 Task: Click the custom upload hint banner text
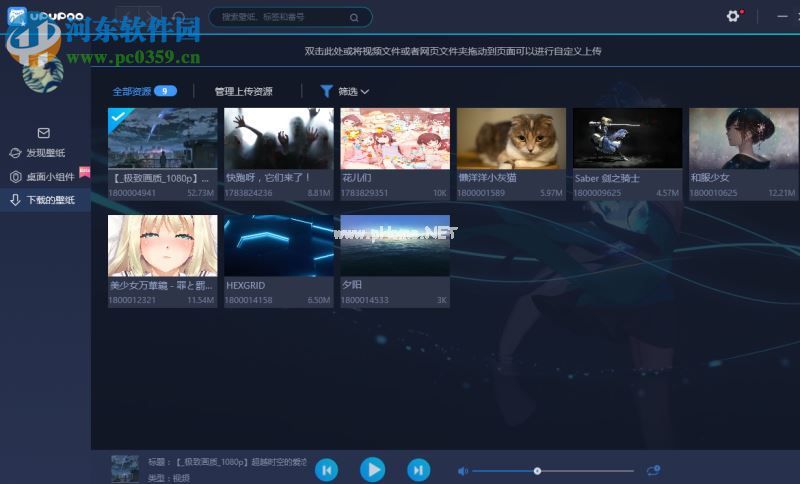tap(453, 52)
